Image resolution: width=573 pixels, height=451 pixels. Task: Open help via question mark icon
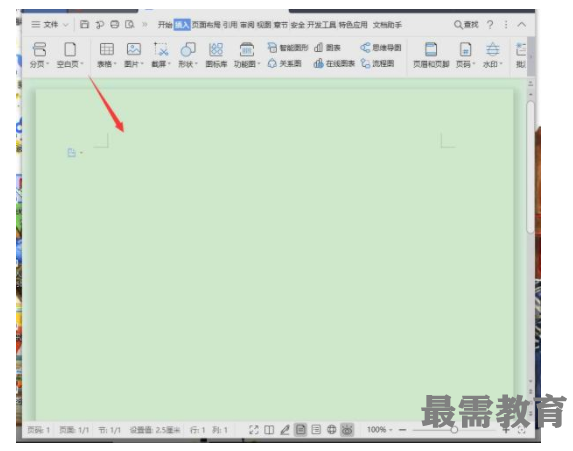490,24
